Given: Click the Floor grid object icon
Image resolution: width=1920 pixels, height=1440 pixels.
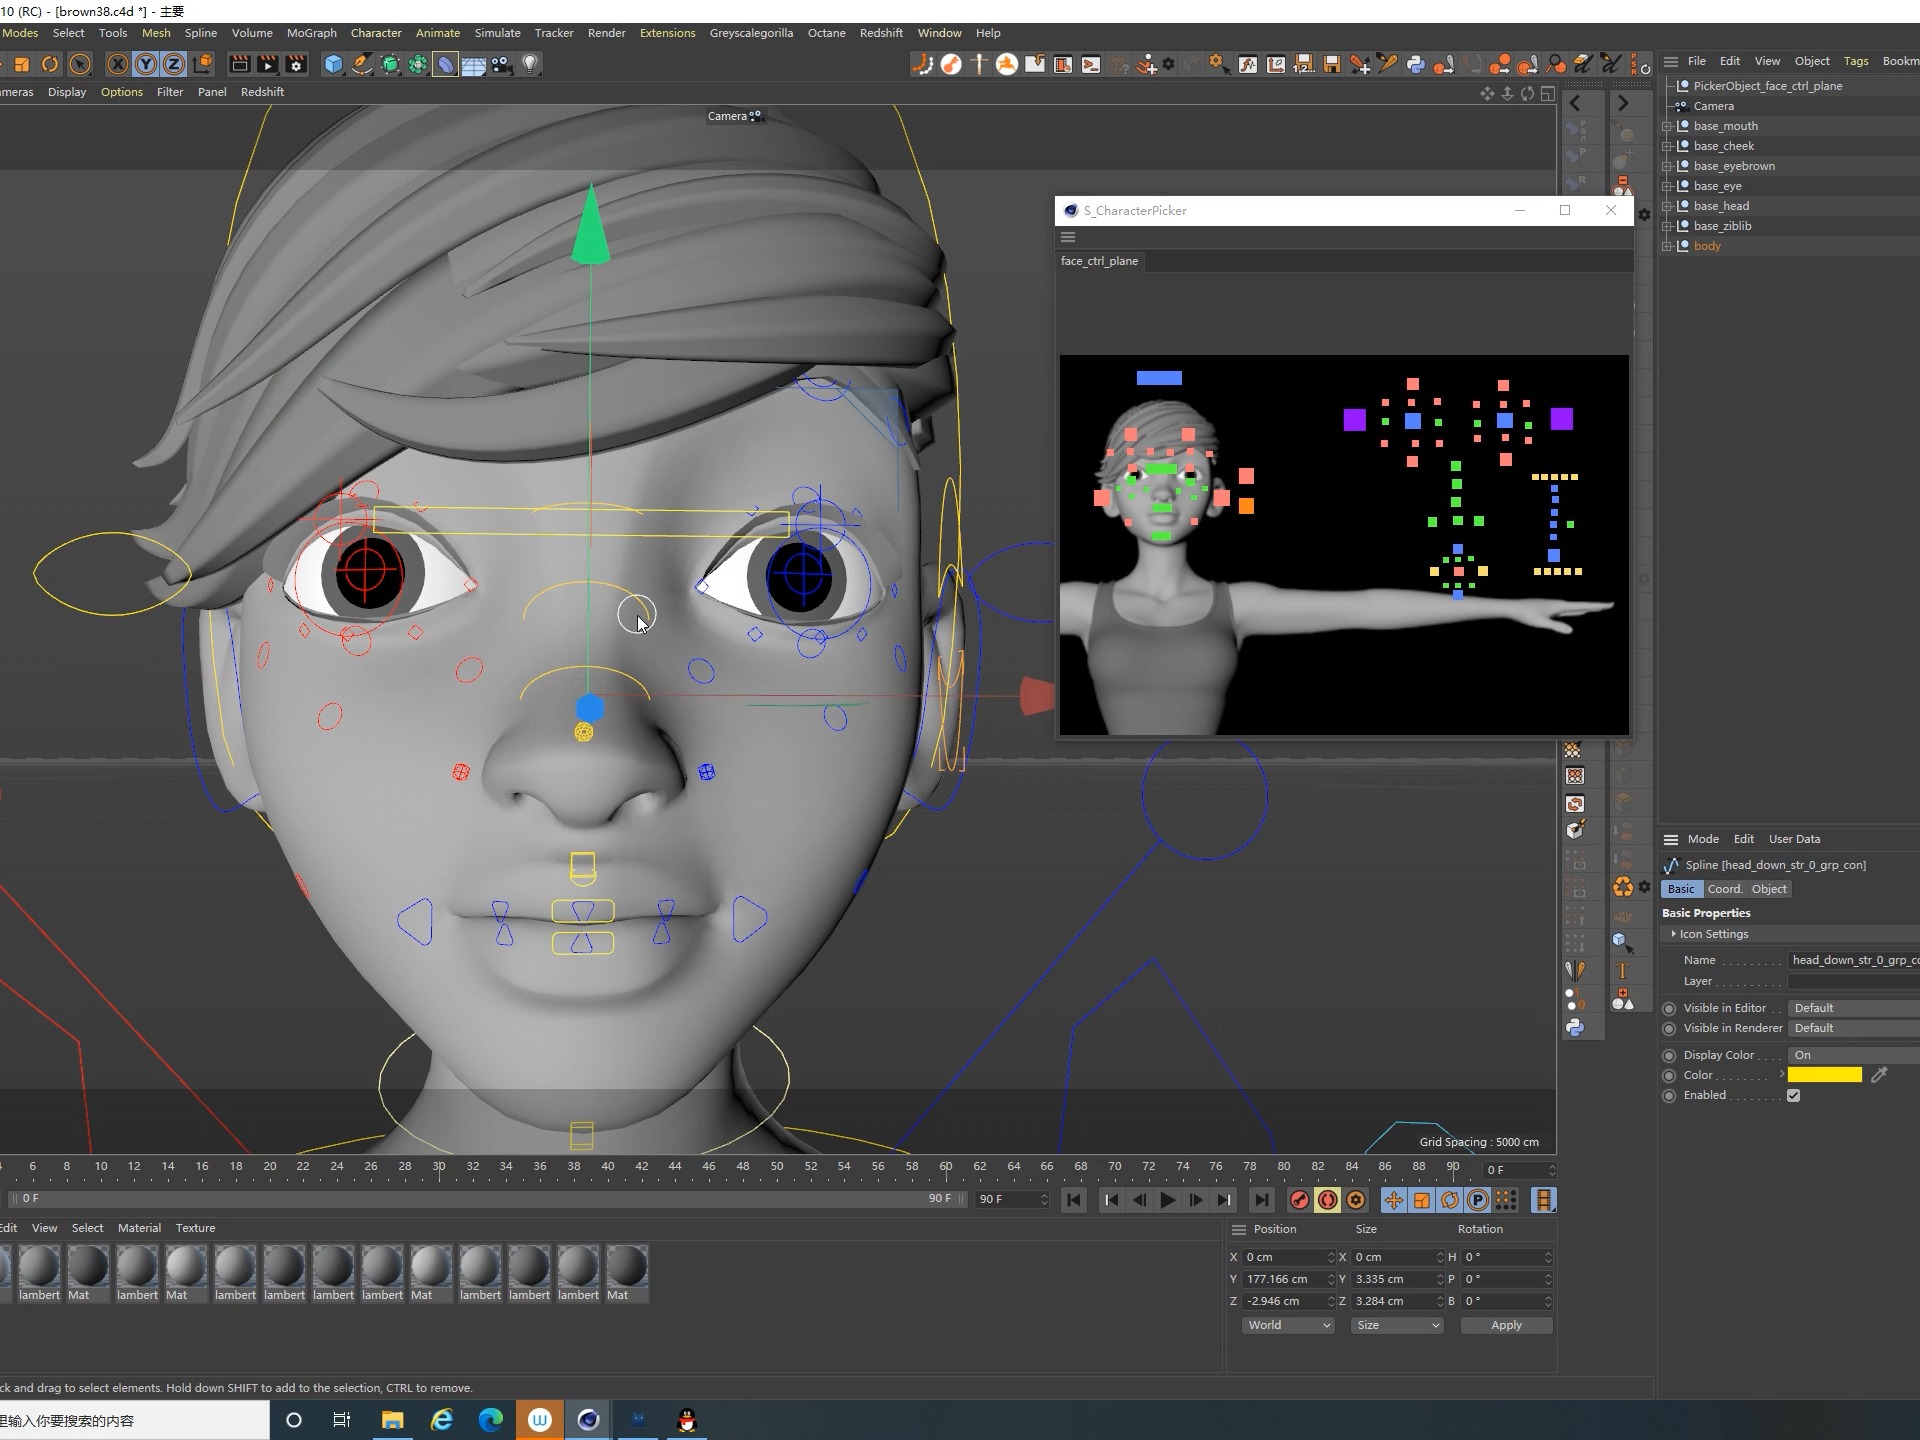Looking at the screenshot, I should click(474, 65).
